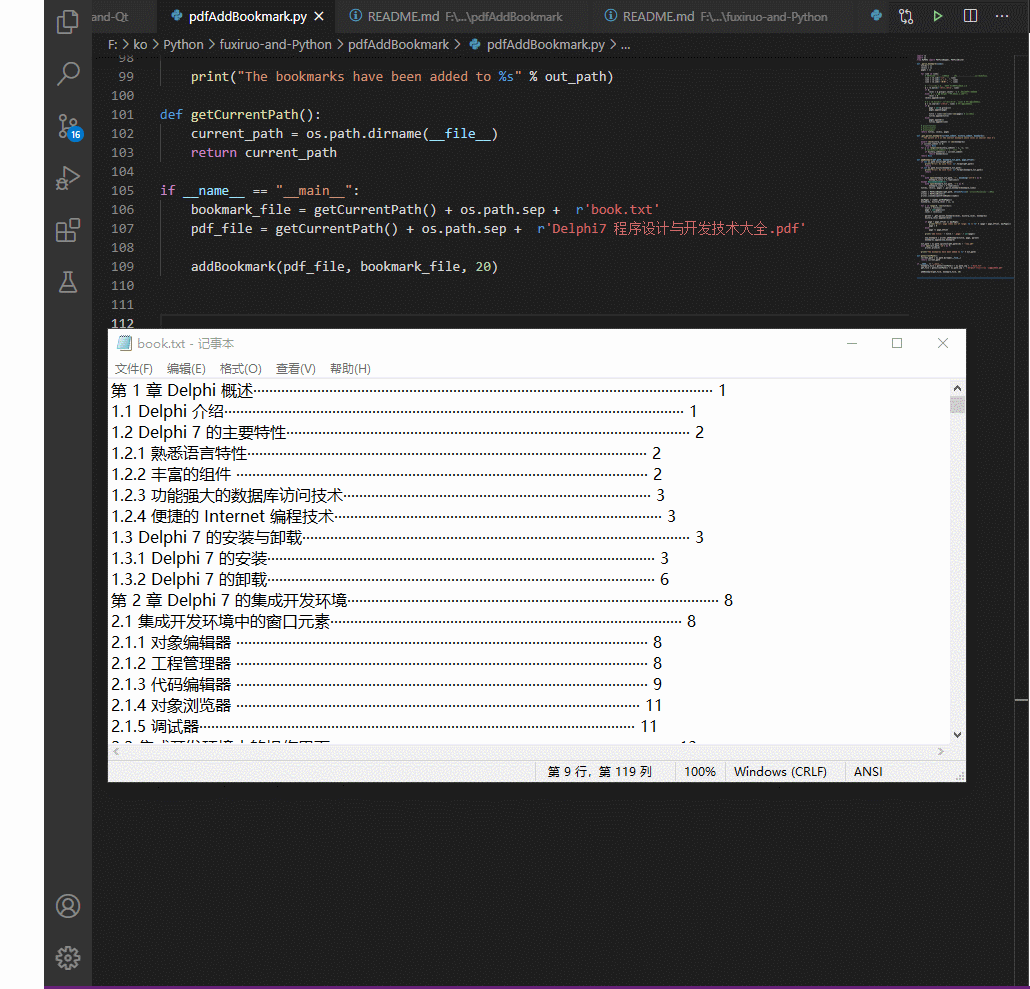The height and width of the screenshot is (989, 1030).
Task: Click the 'return current_path' code line
Action: [x=263, y=152]
